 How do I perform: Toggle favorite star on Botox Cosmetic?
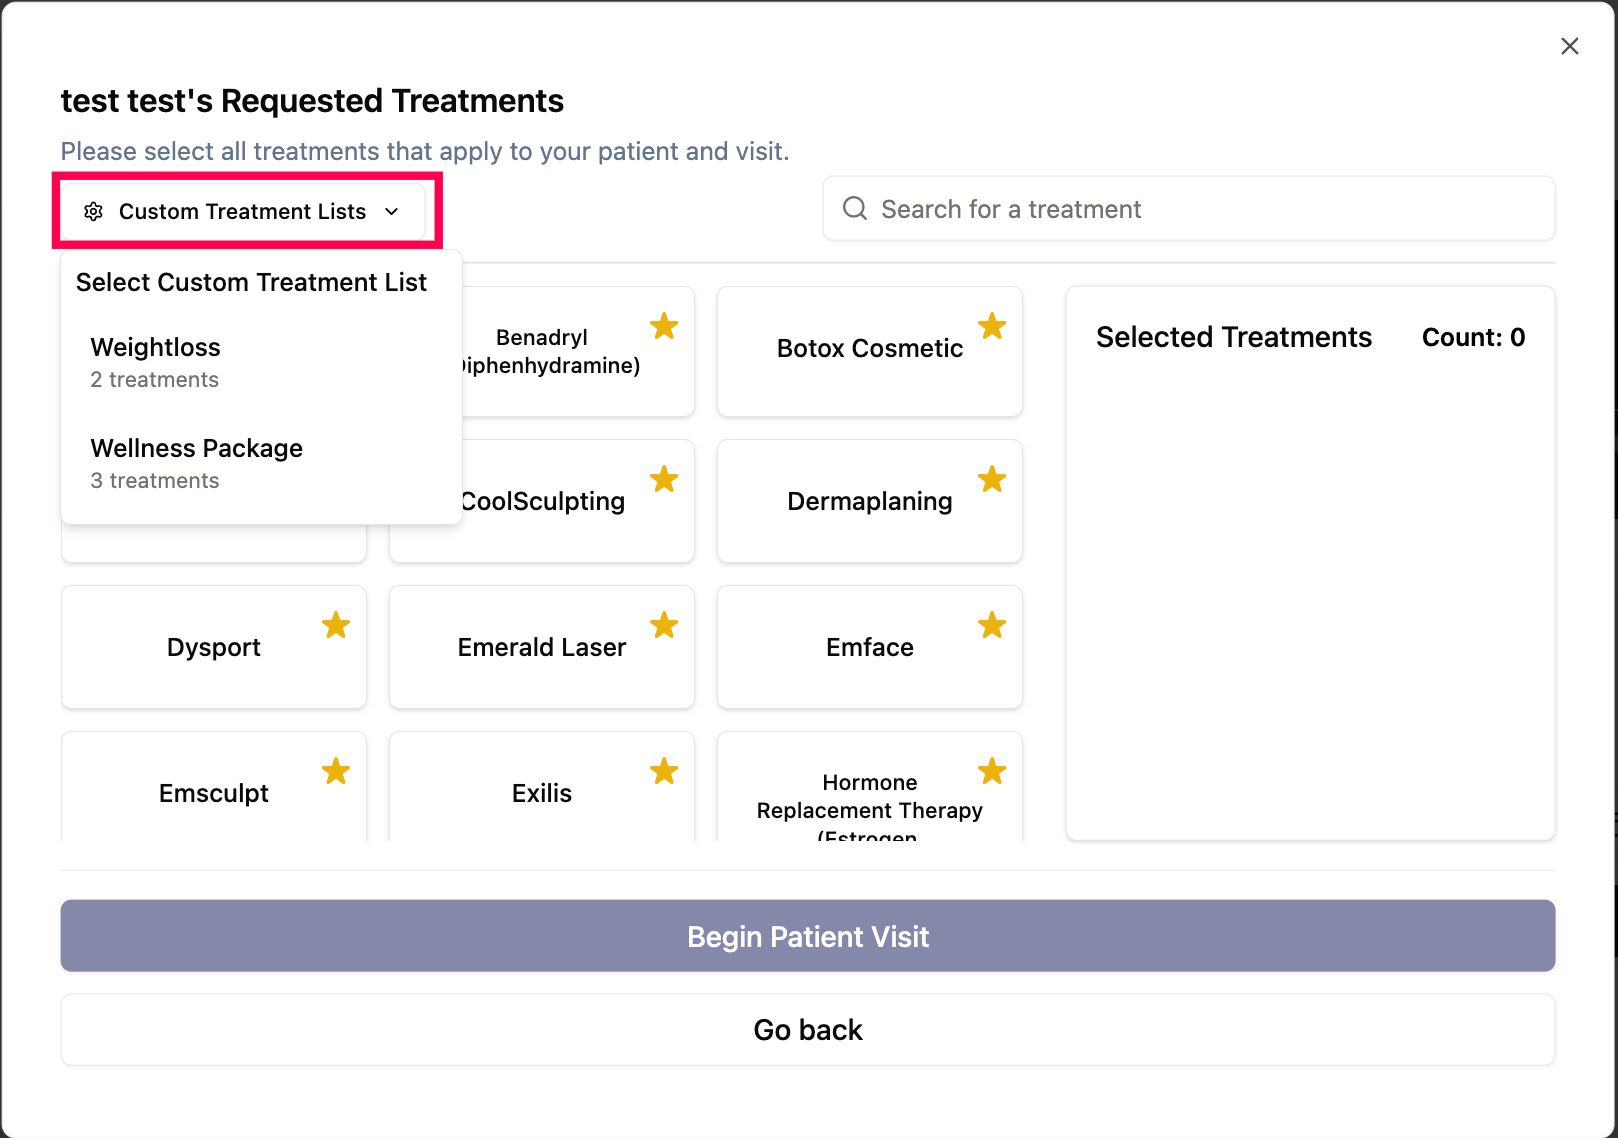tap(992, 326)
